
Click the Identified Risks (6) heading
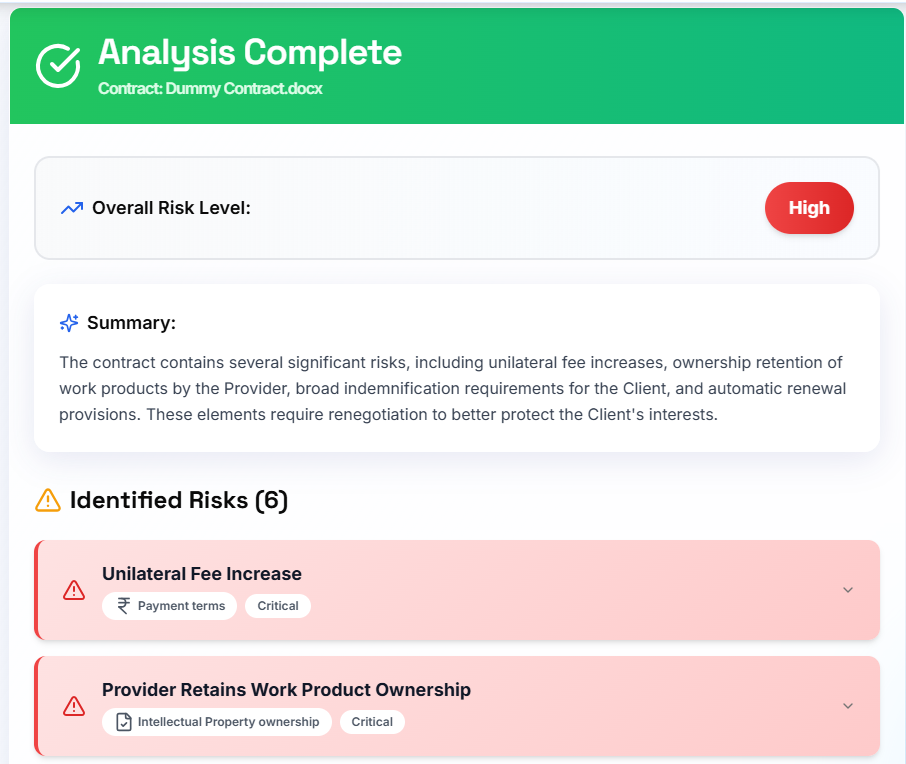tap(178, 500)
